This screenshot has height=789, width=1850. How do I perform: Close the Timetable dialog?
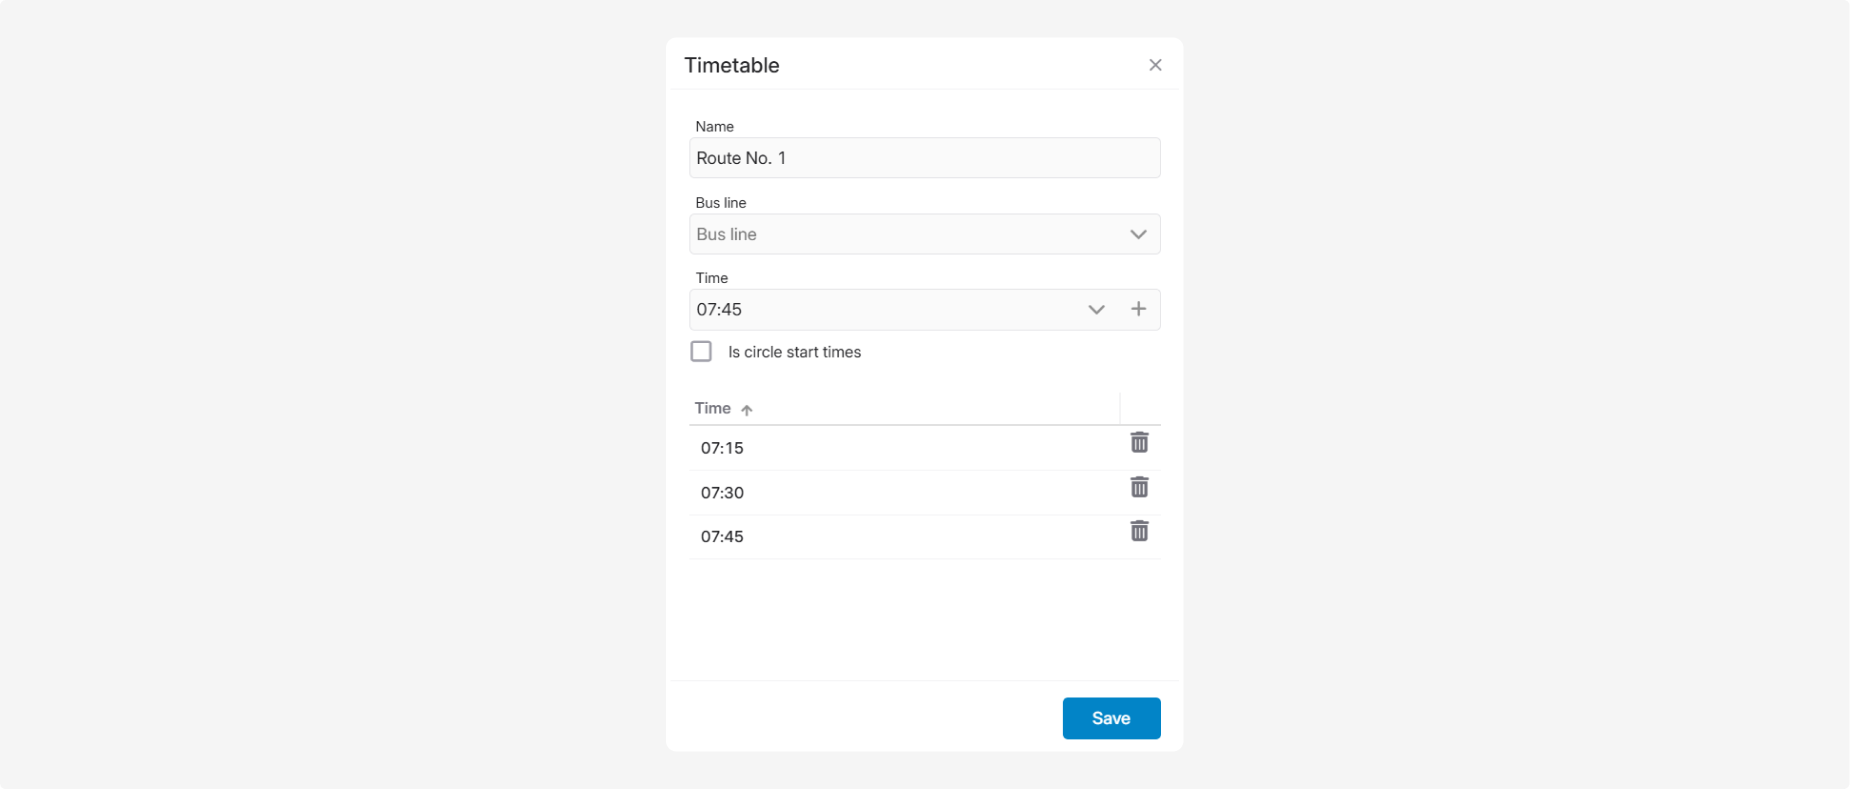tap(1155, 65)
